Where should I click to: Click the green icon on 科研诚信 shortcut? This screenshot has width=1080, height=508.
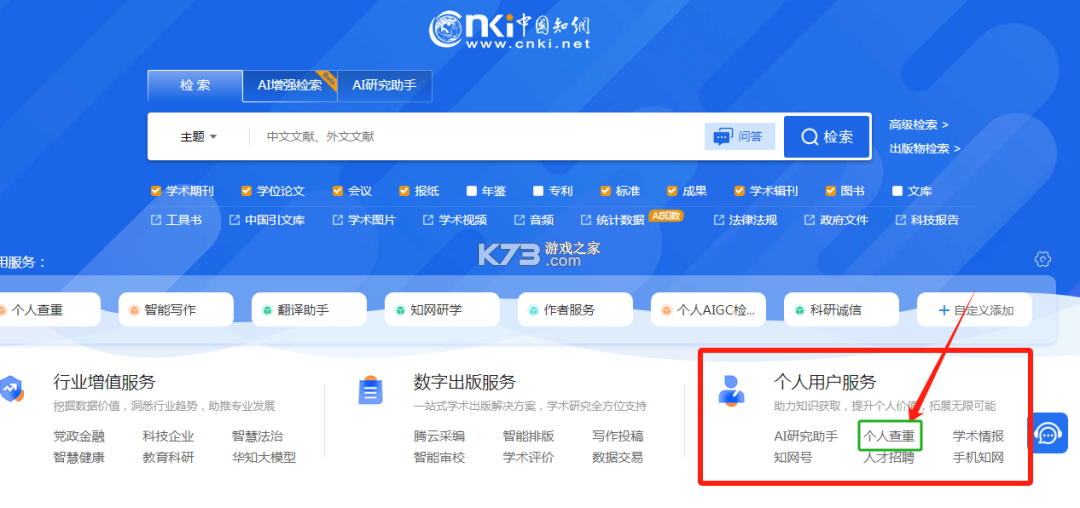tap(799, 310)
